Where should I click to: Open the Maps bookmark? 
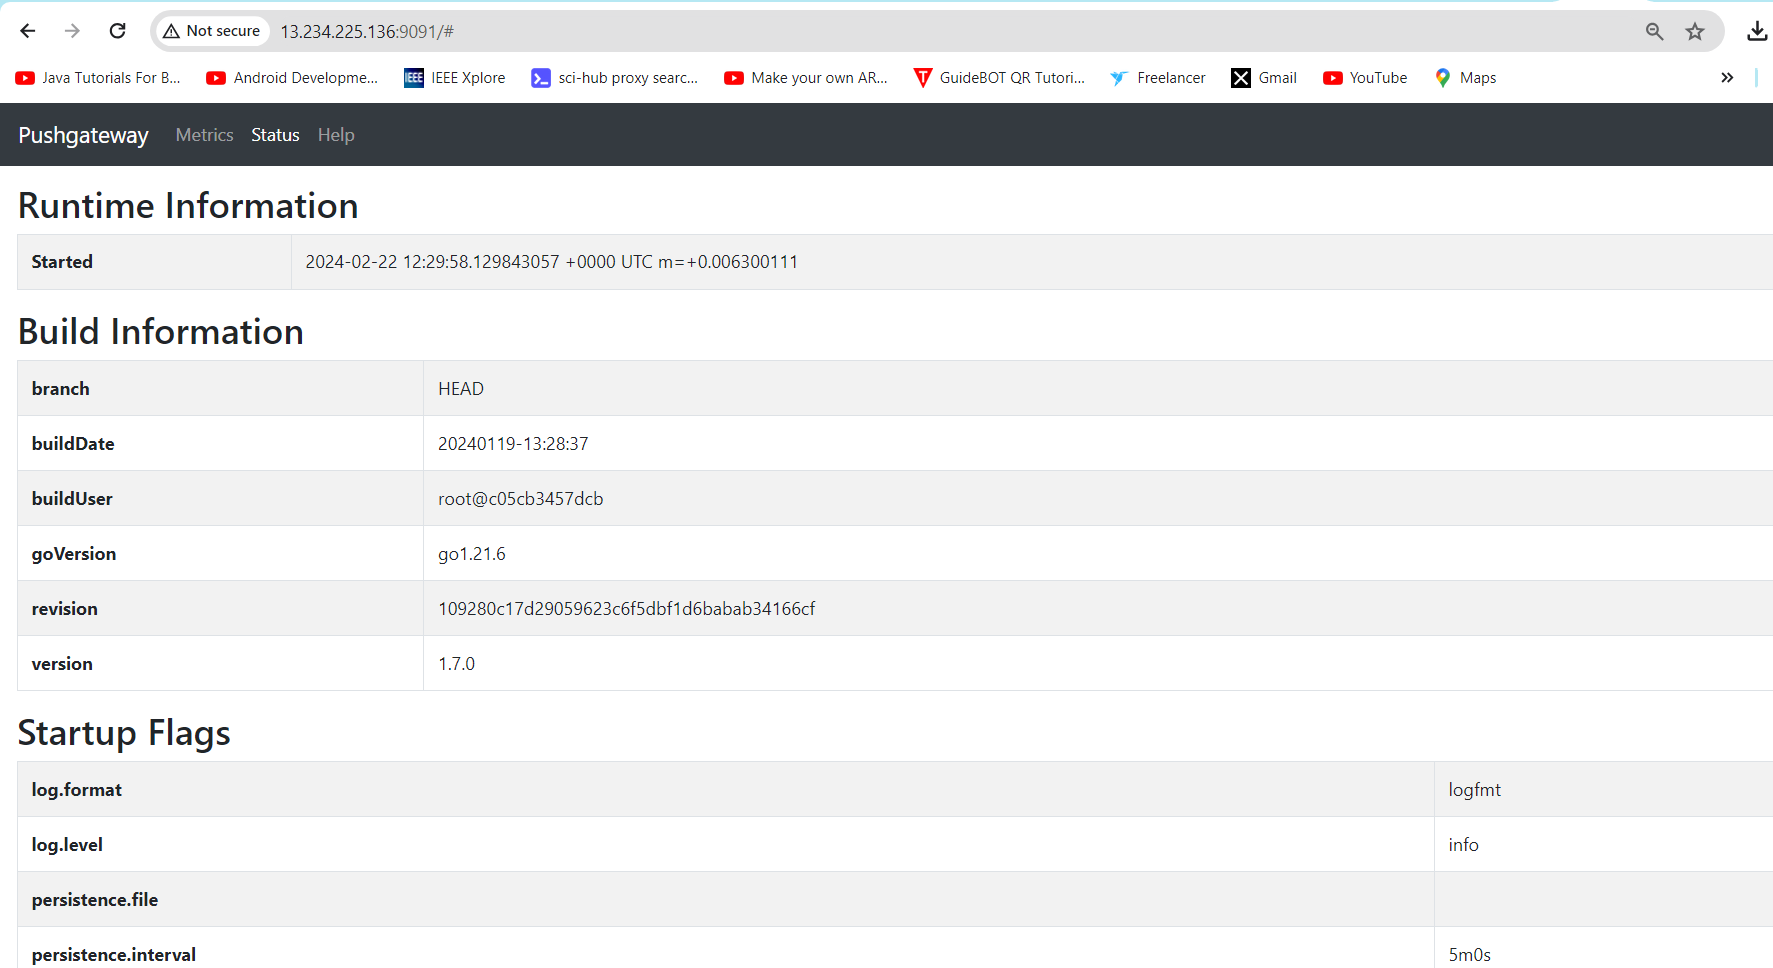tap(1465, 78)
